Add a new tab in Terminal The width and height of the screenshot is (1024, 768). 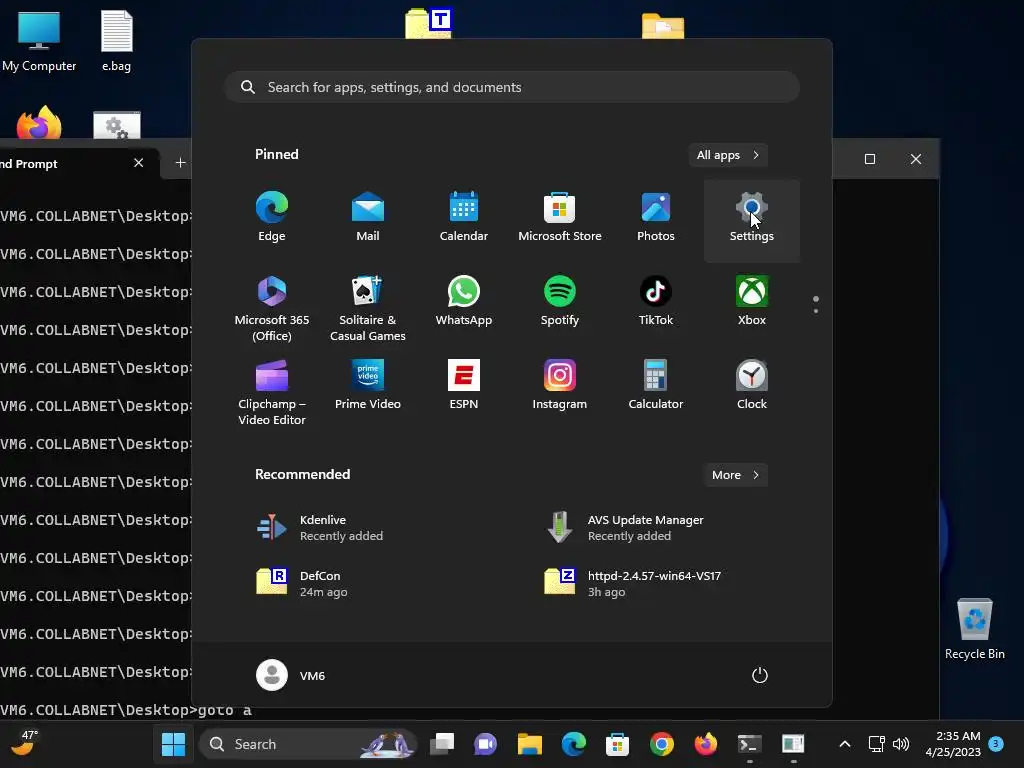tap(180, 163)
